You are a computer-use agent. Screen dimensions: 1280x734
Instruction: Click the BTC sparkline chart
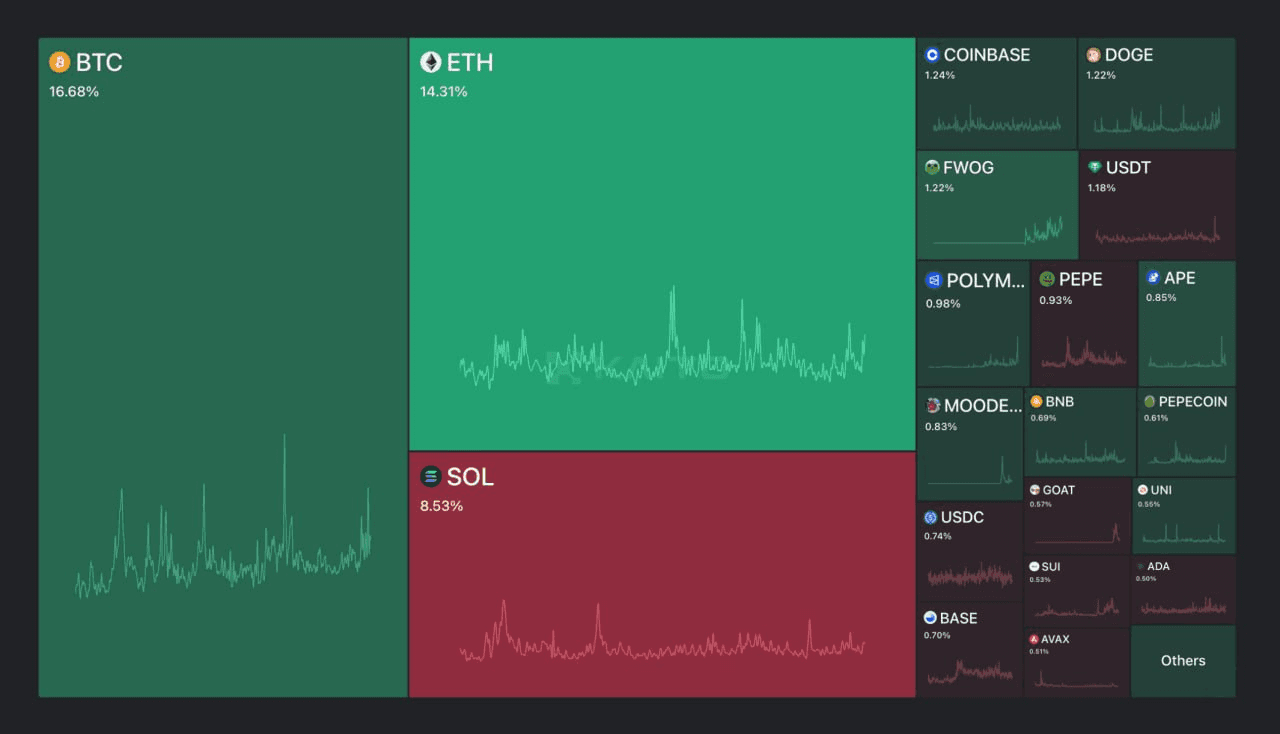[223, 517]
